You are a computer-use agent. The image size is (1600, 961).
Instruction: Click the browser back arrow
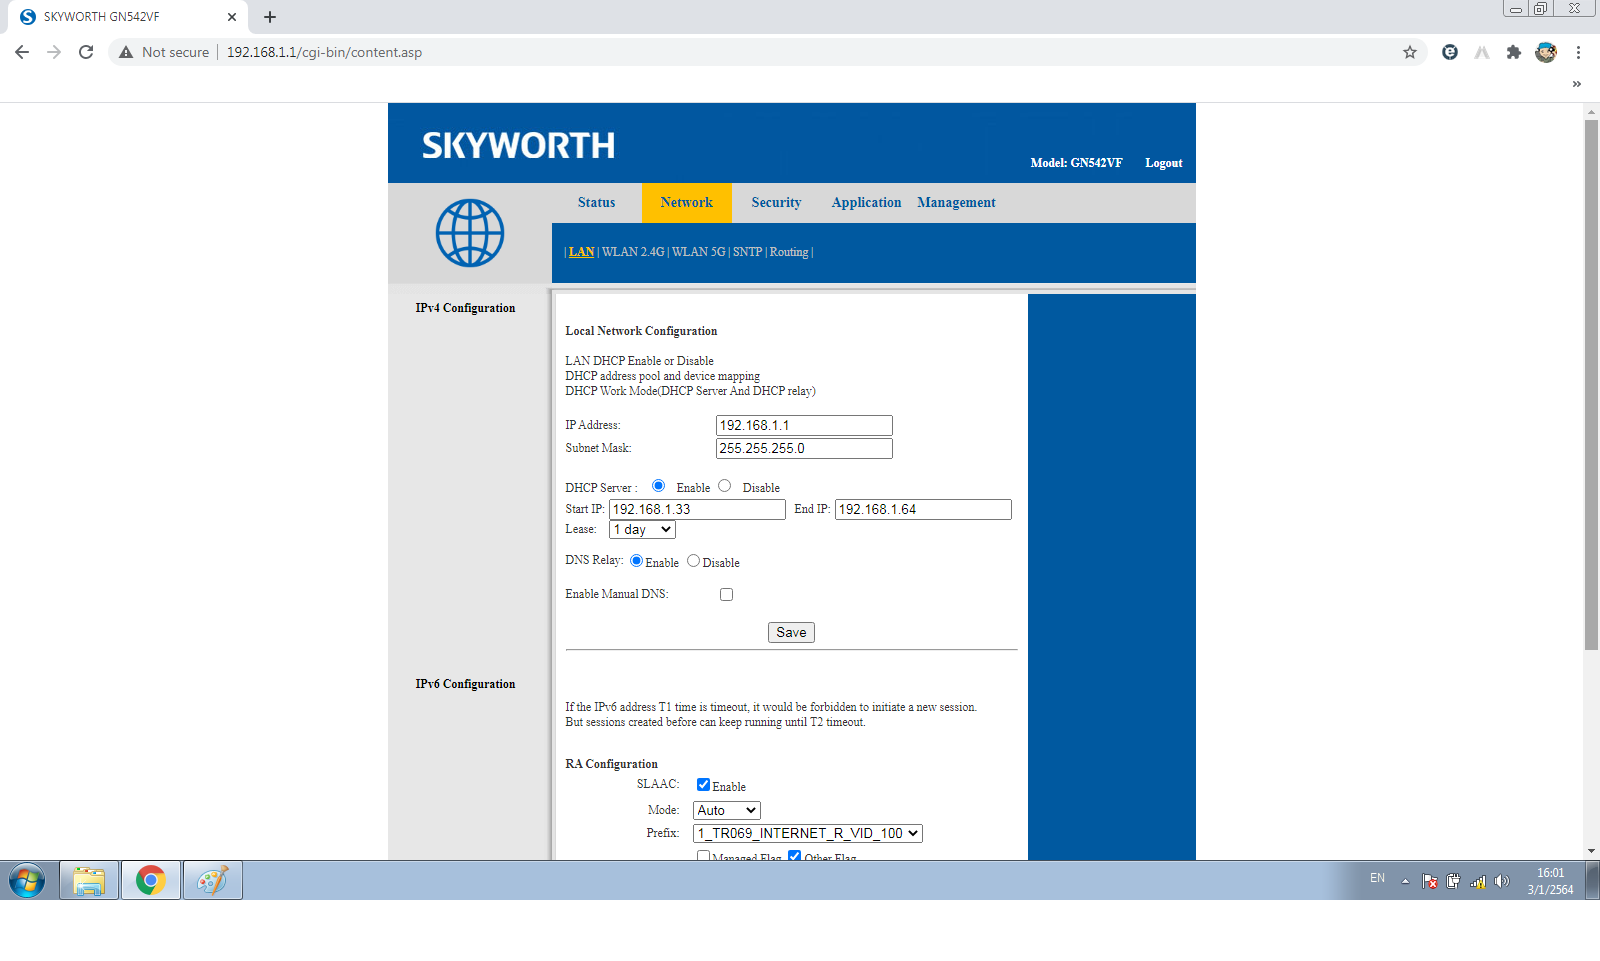tap(22, 52)
